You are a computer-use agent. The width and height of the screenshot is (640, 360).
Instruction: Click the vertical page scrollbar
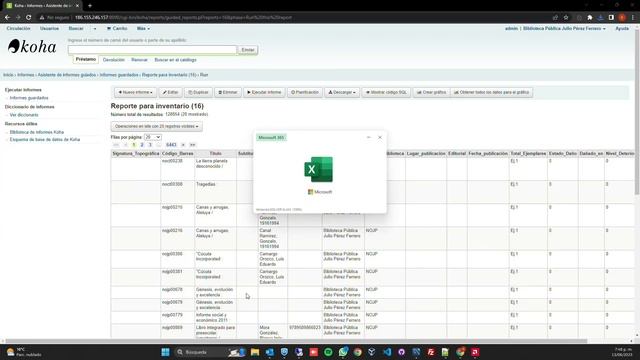[x=637, y=110]
